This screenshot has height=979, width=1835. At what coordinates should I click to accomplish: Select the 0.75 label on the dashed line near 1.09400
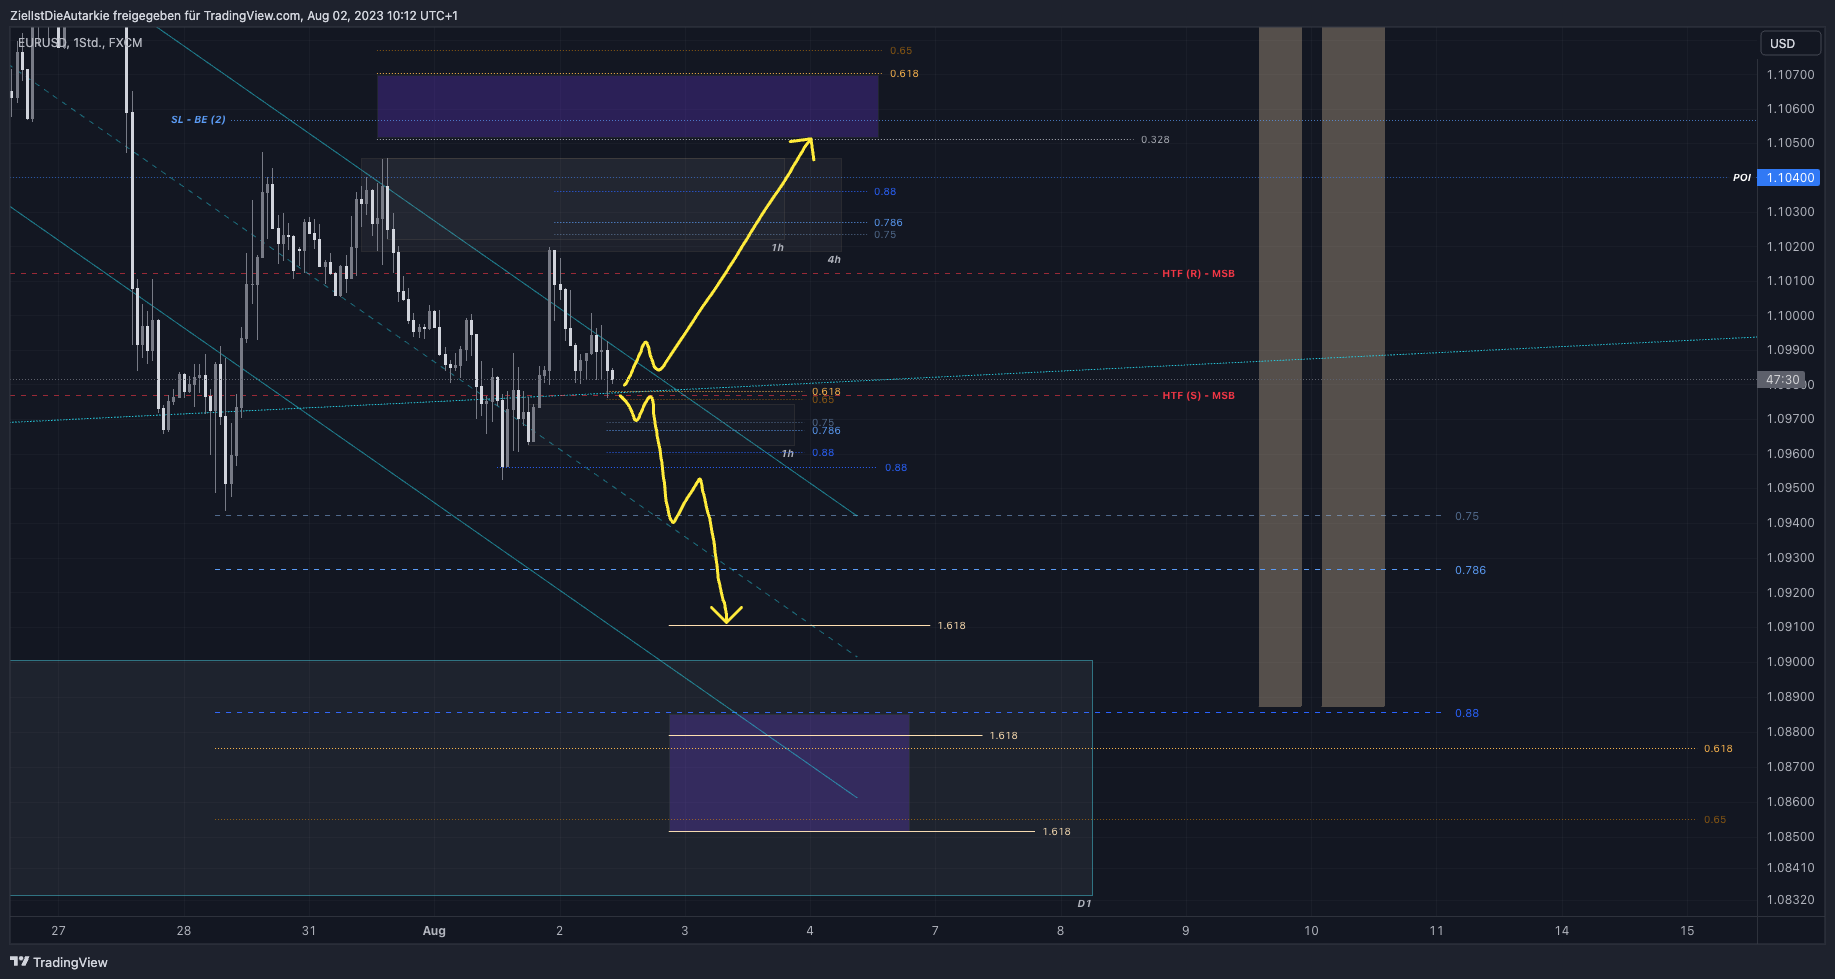point(1466,517)
